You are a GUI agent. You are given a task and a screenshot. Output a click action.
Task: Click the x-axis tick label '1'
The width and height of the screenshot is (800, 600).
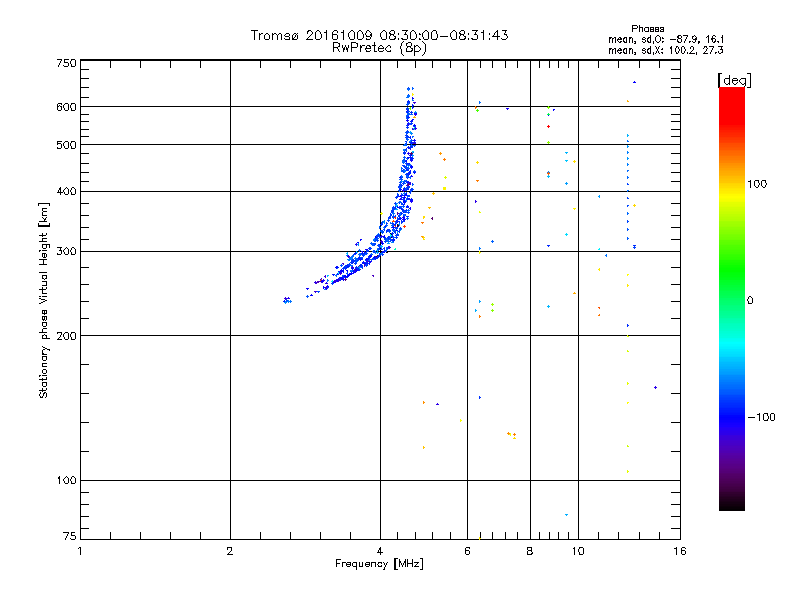click(x=80, y=551)
